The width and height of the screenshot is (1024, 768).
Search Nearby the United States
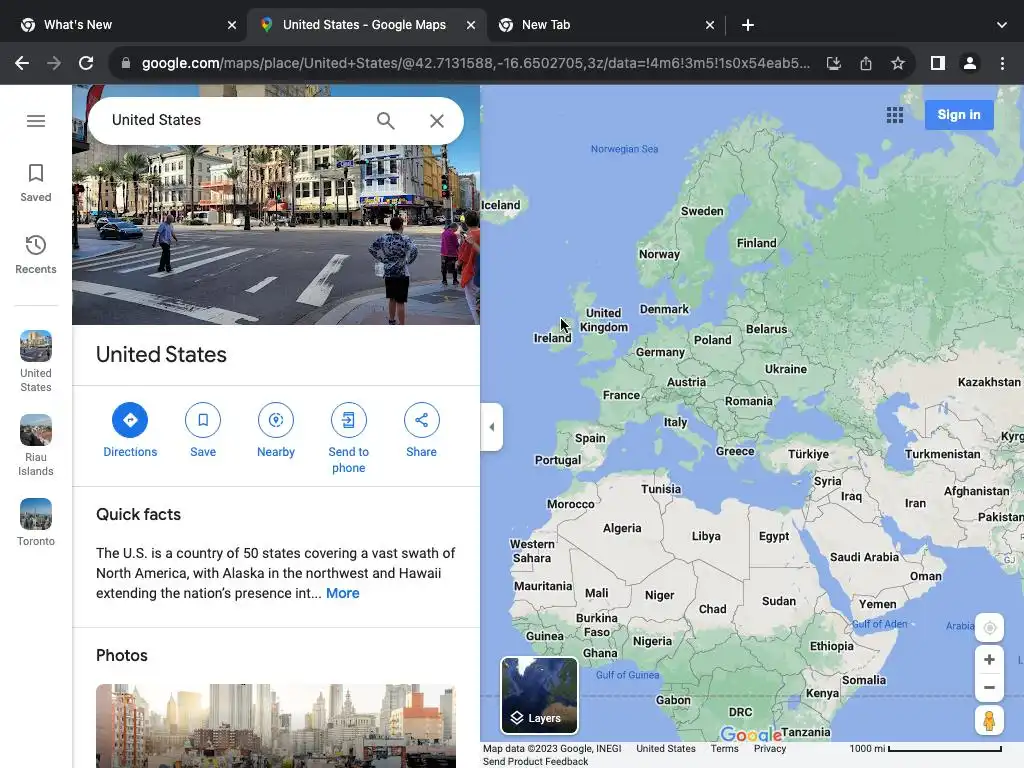276,430
